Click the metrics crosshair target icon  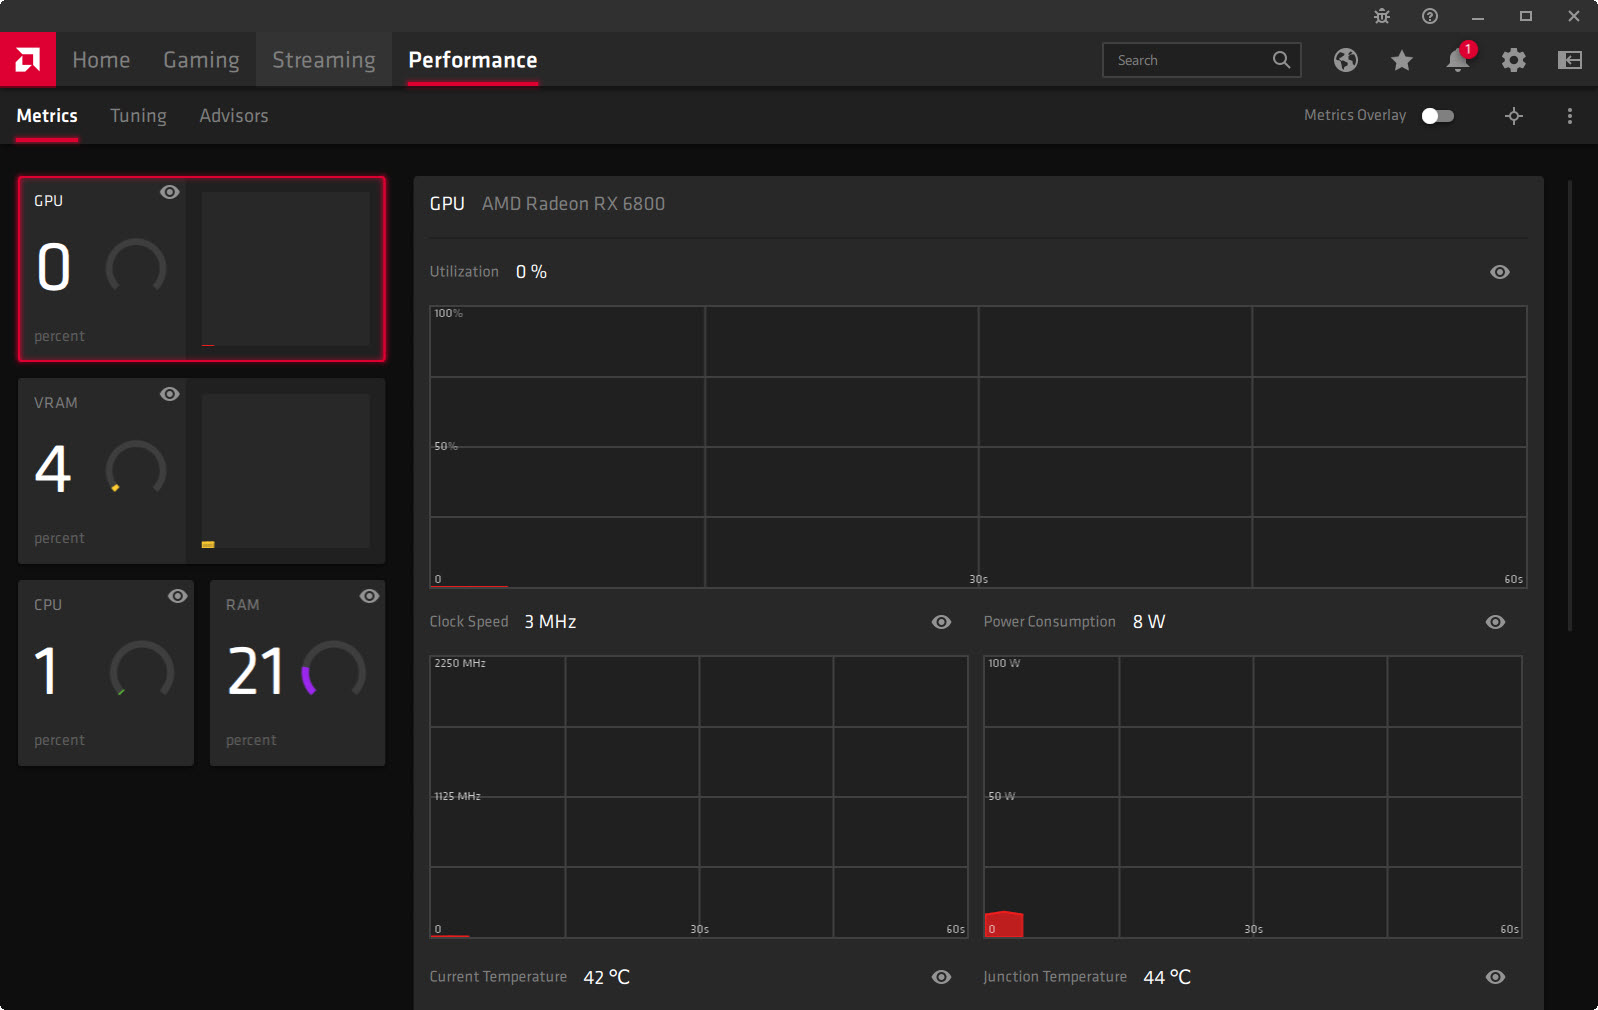(1514, 116)
